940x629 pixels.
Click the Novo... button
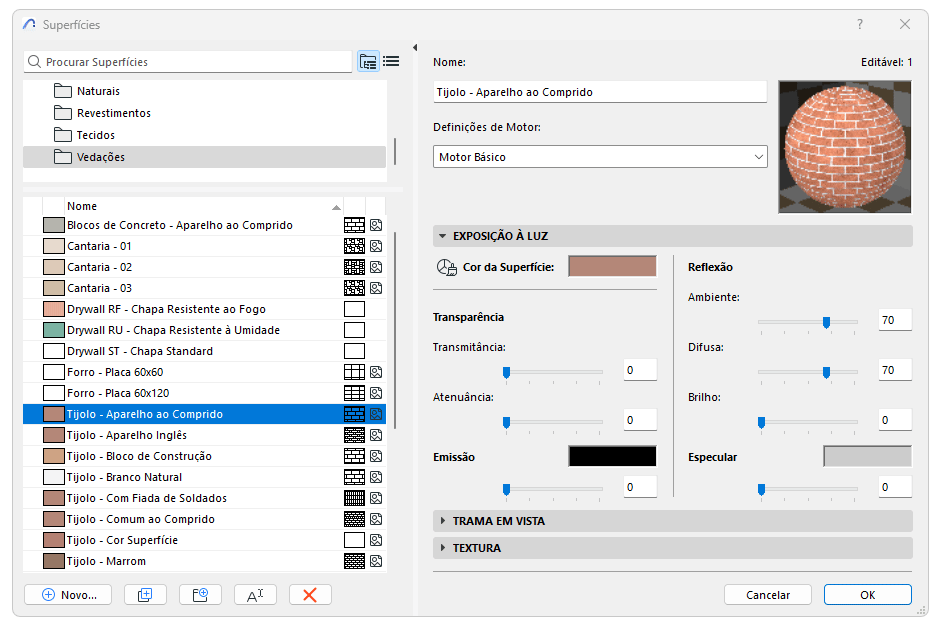click(69, 595)
